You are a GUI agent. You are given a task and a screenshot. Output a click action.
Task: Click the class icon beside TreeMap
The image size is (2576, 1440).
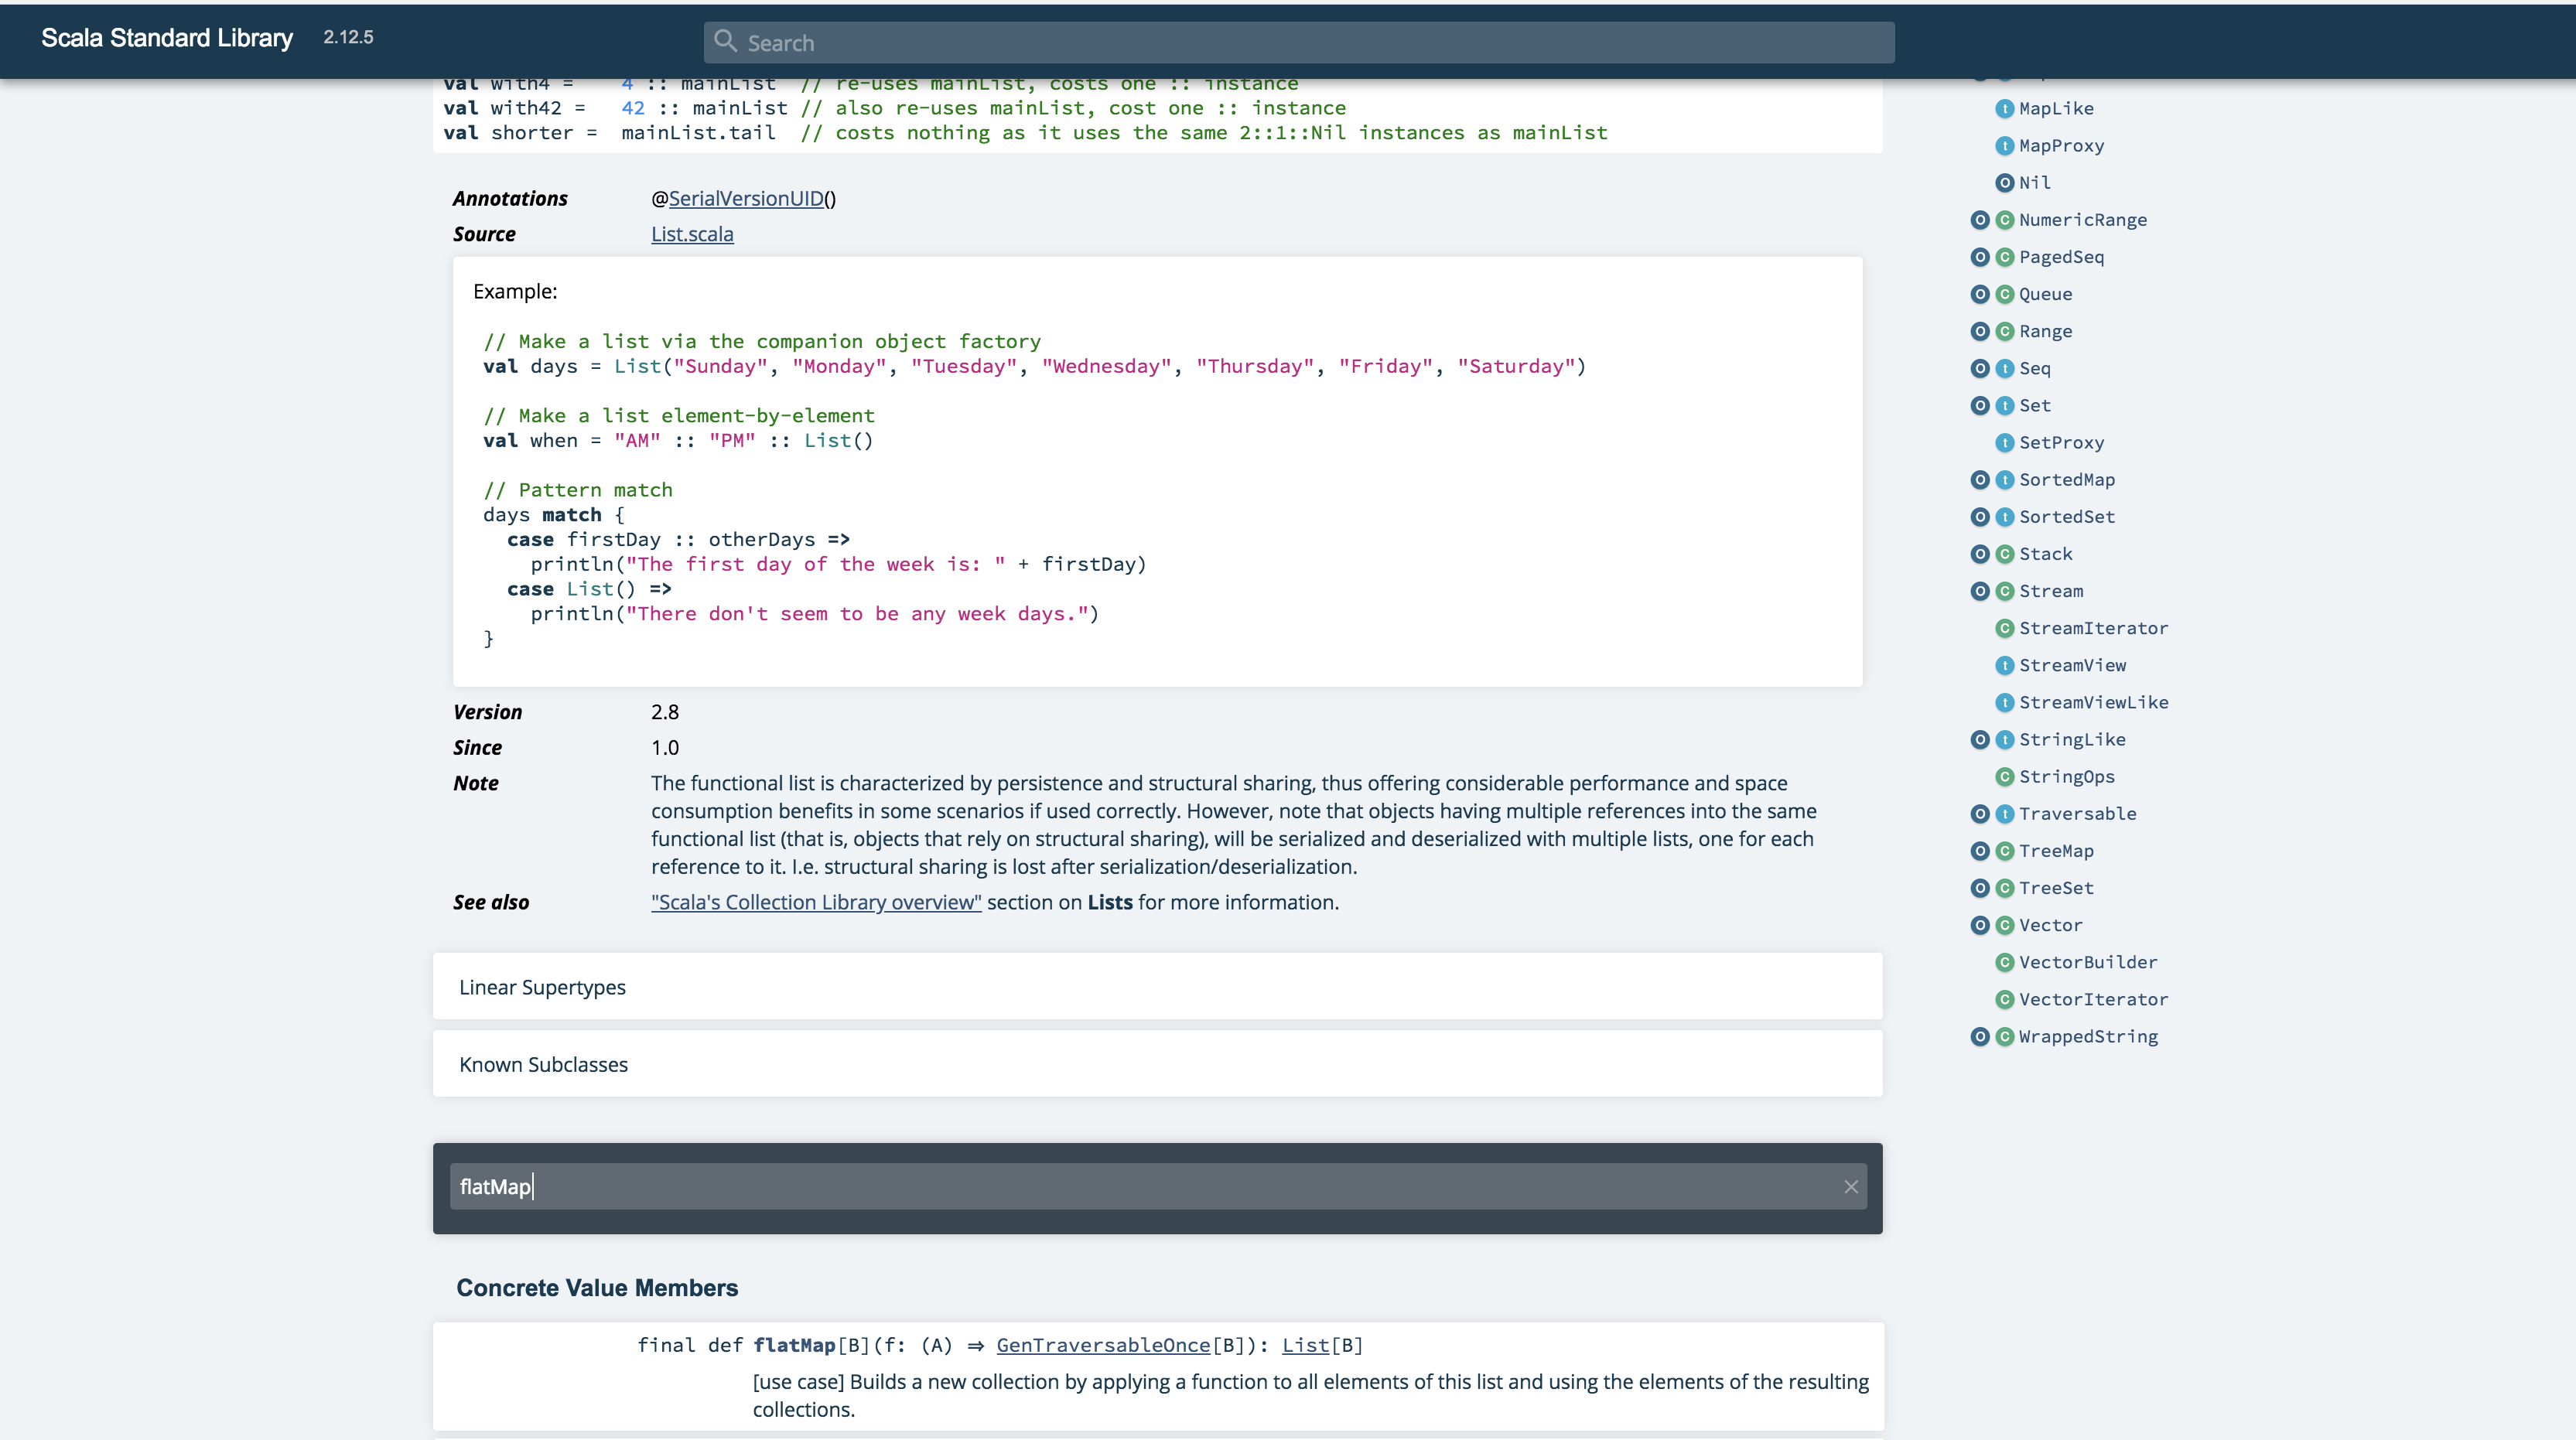[x=2004, y=851]
